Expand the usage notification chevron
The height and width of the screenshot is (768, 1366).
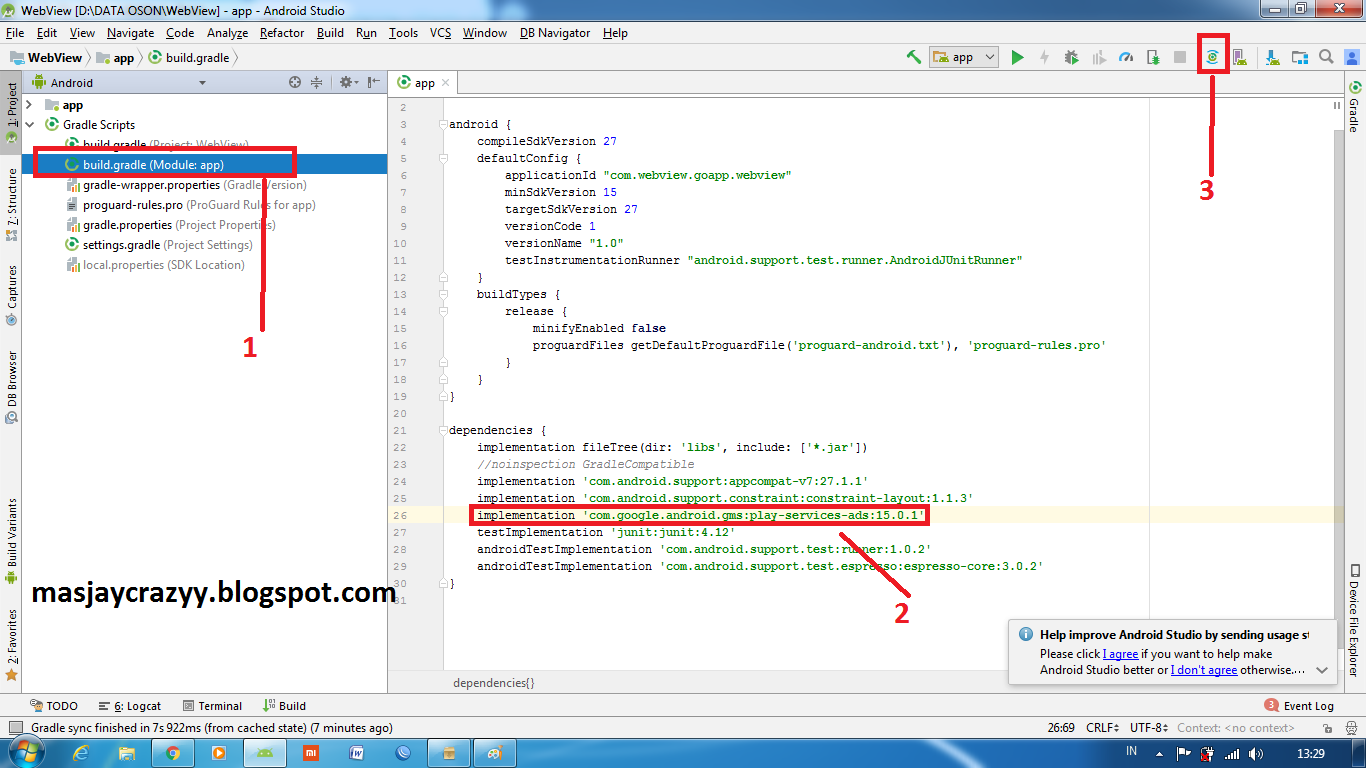[x=1323, y=670]
